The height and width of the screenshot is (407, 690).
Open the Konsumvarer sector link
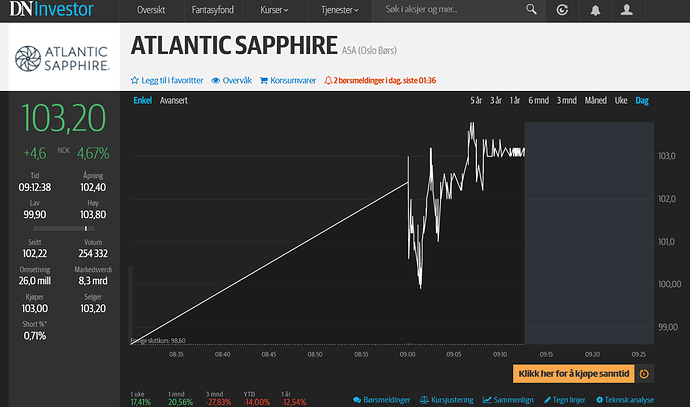point(287,80)
